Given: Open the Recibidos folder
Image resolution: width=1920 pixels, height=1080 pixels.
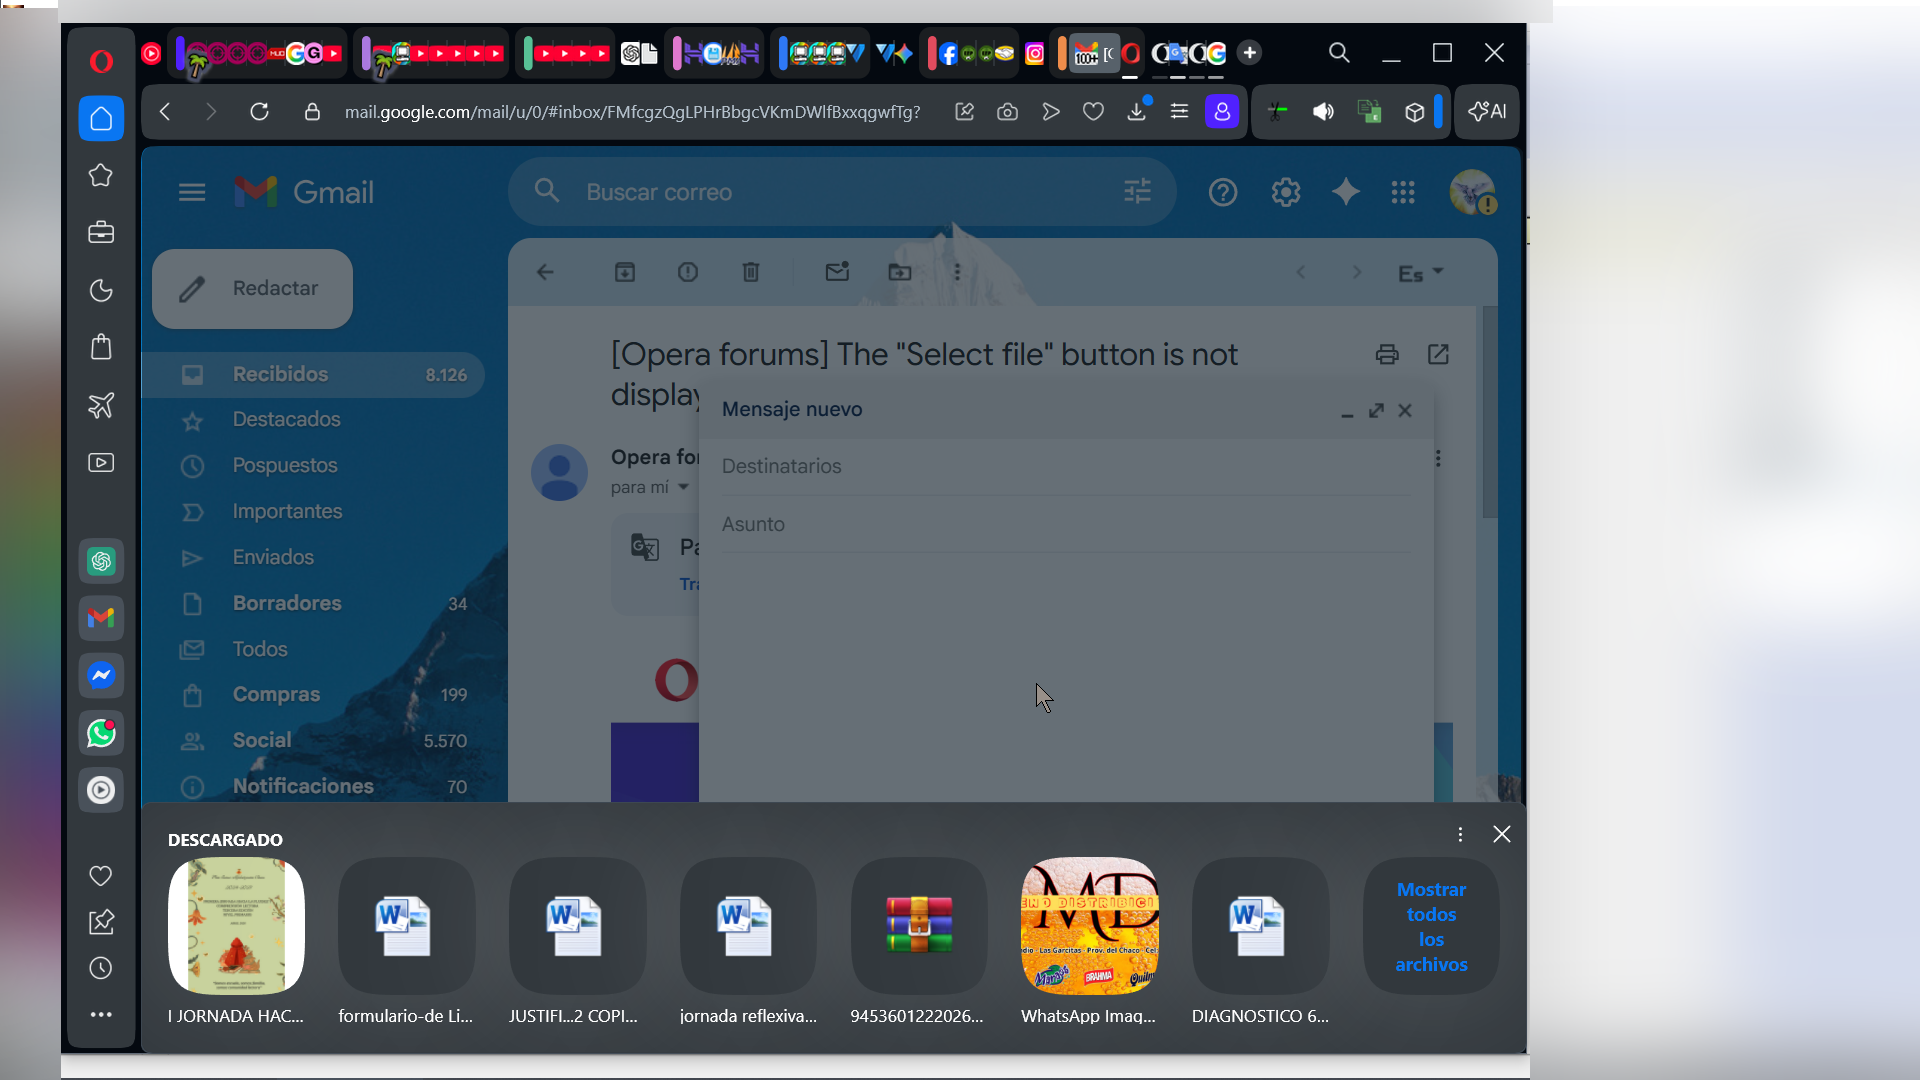Looking at the screenshot, I should (280, 374).
